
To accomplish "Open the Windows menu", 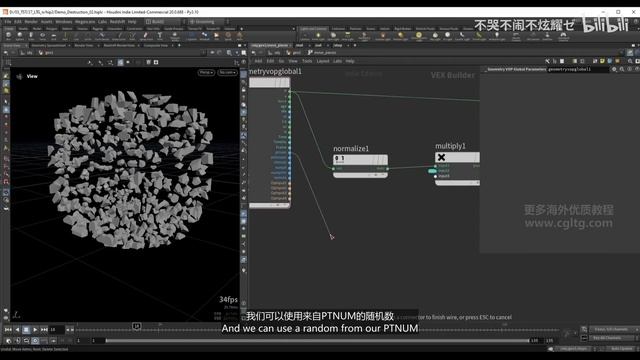I will point(63,22).
